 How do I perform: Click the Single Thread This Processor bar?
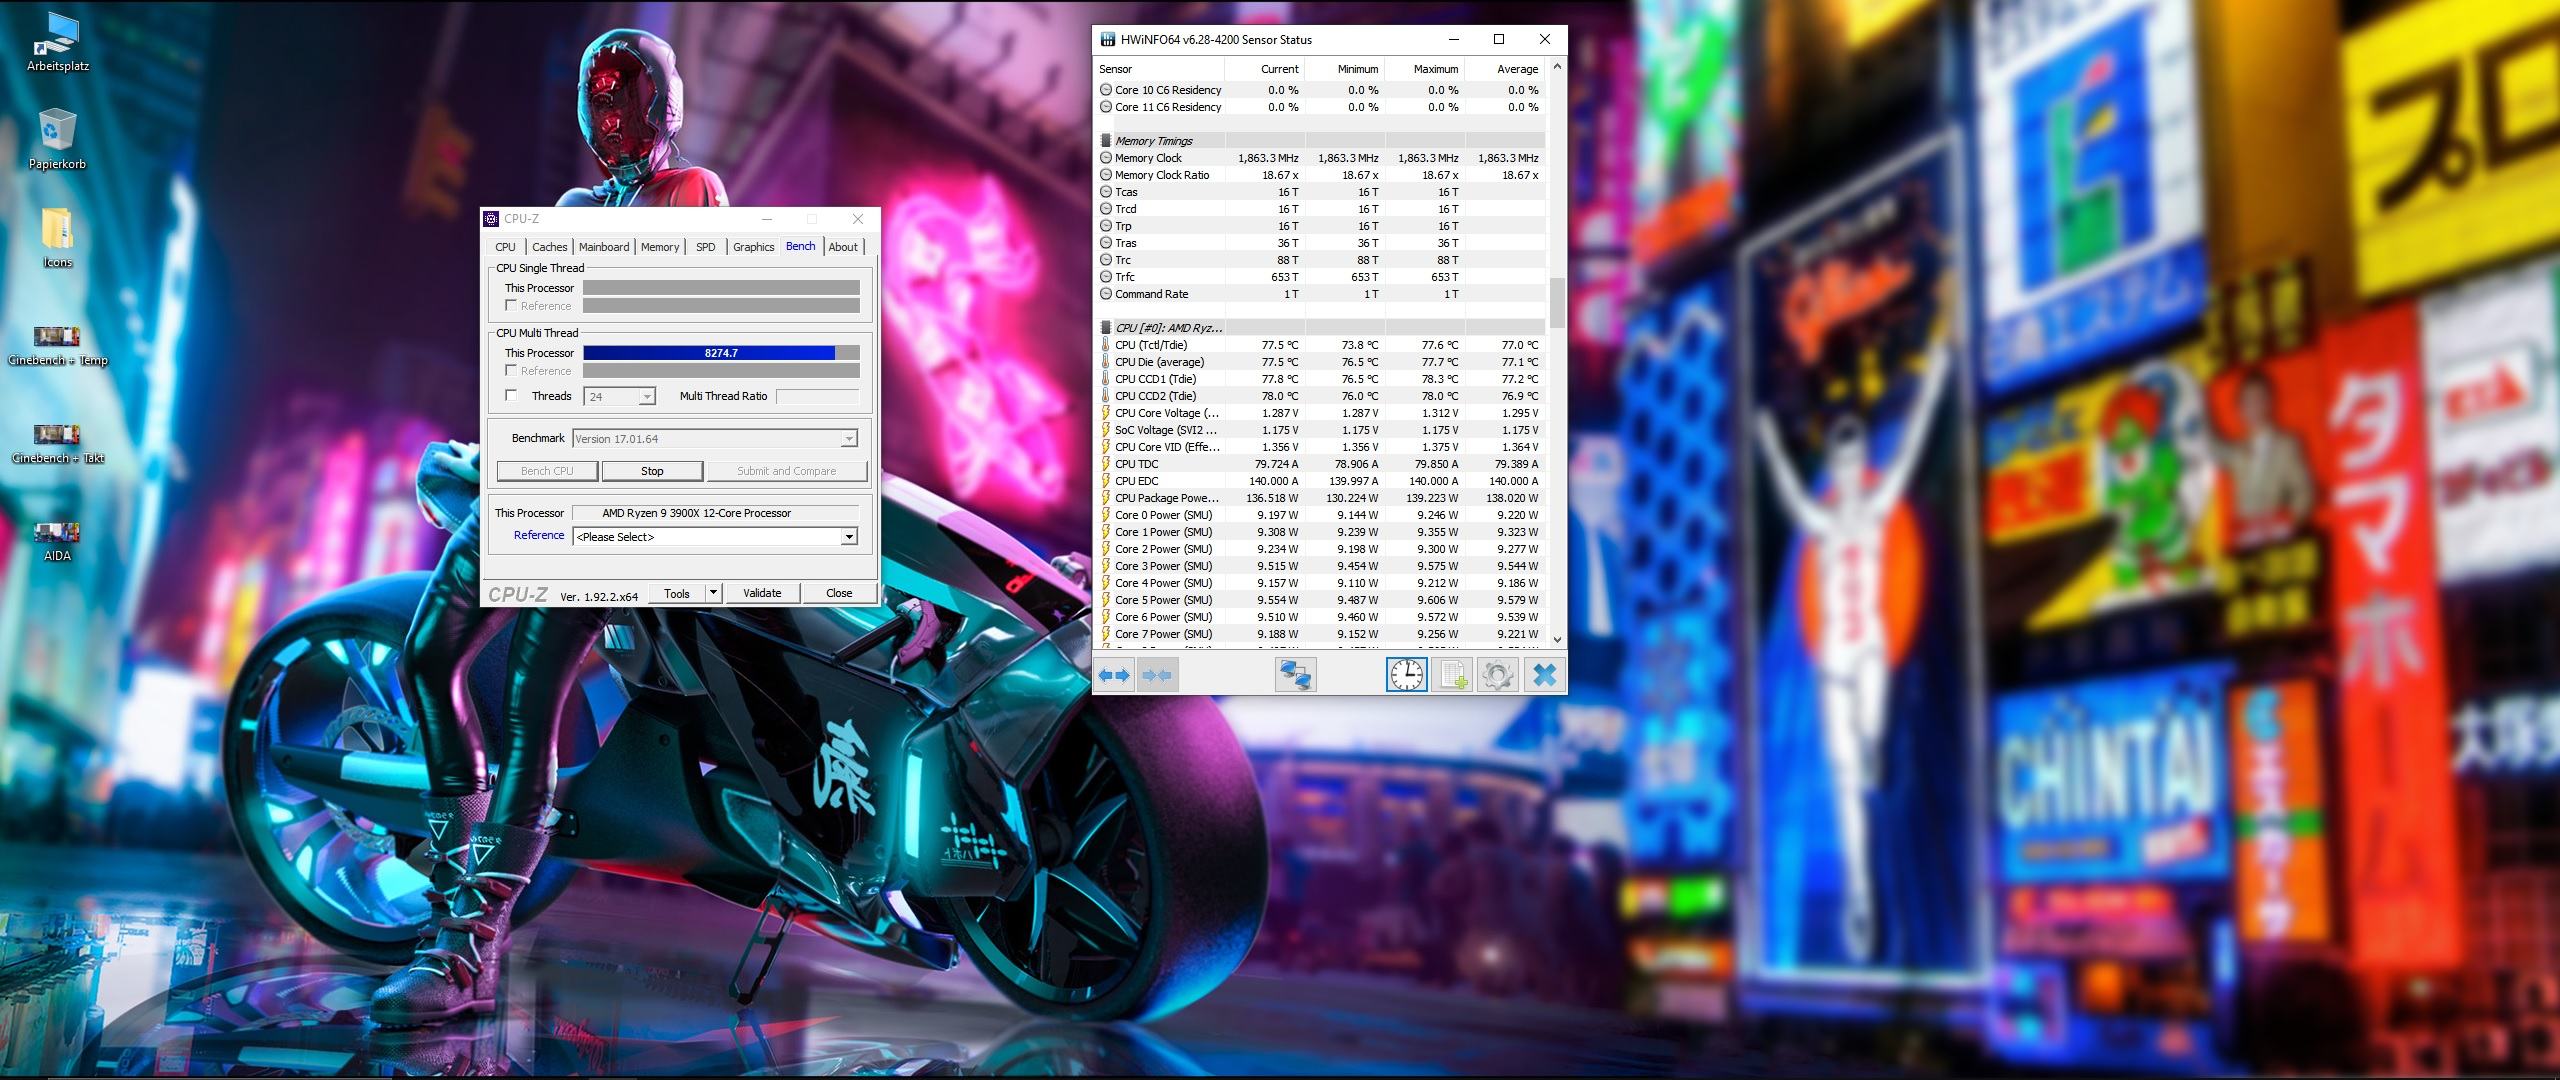click(x=721, y=288)
